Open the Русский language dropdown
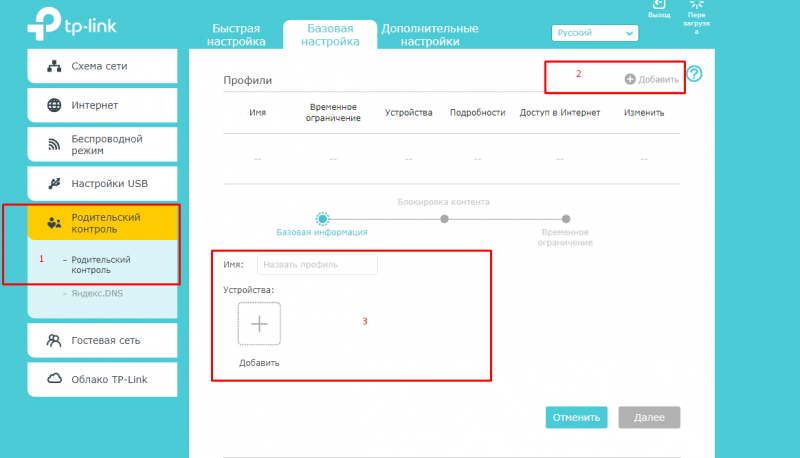Screen dimensions: 800x458 (595, 33)
